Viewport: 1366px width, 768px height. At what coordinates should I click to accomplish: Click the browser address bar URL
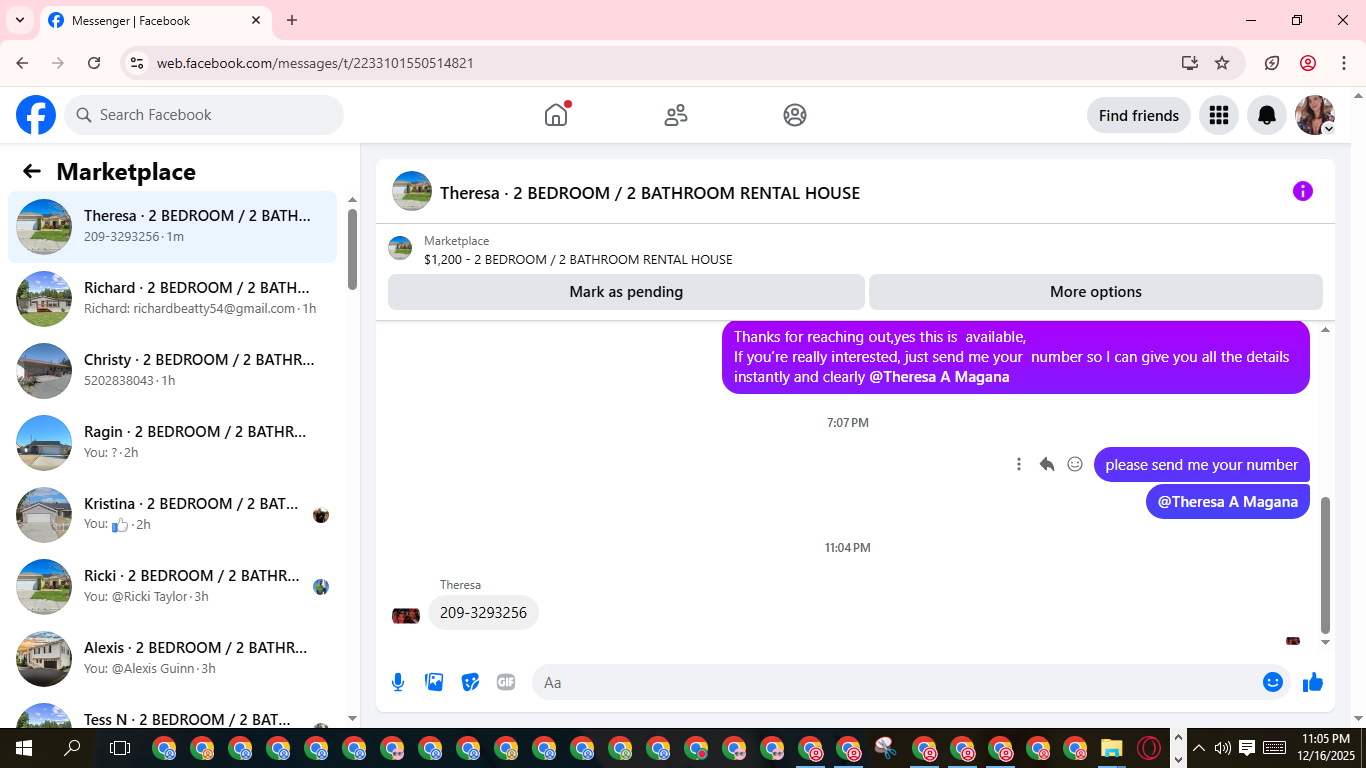[315, 63]
